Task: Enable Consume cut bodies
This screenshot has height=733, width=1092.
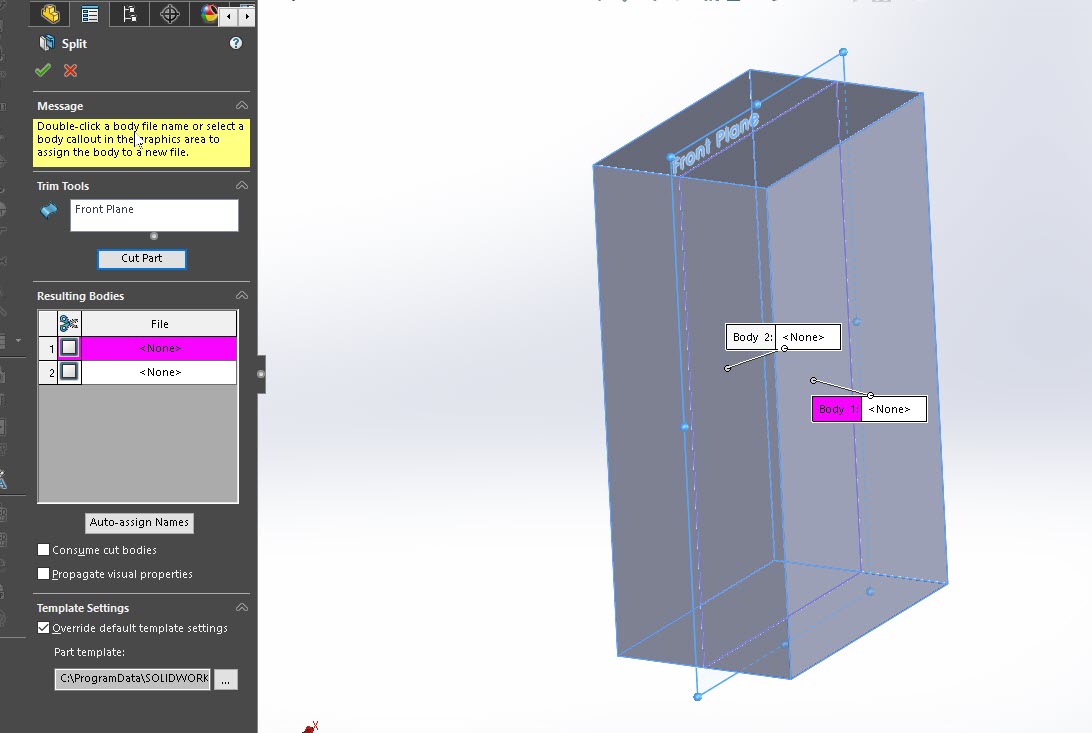Action: (43, 550)
